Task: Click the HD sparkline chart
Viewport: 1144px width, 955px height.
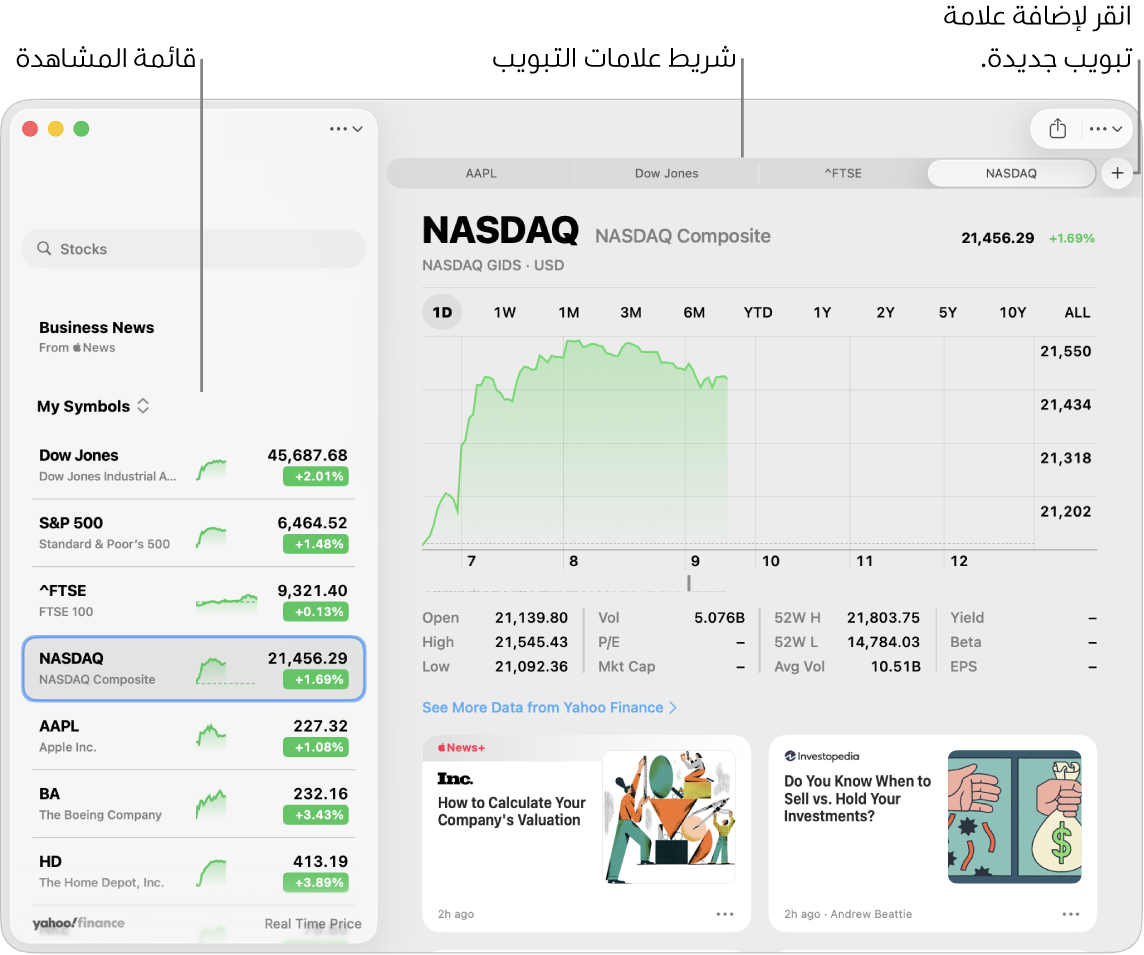Action: [212, 873]
